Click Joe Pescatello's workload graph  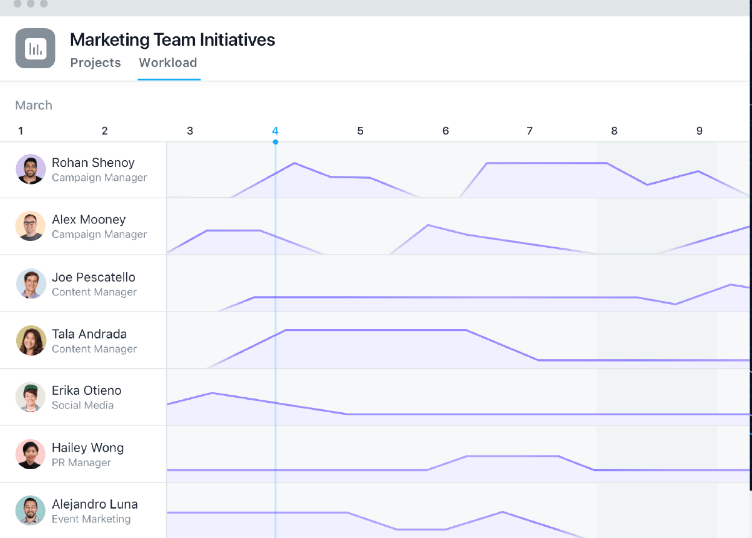(x=458, y=283)
